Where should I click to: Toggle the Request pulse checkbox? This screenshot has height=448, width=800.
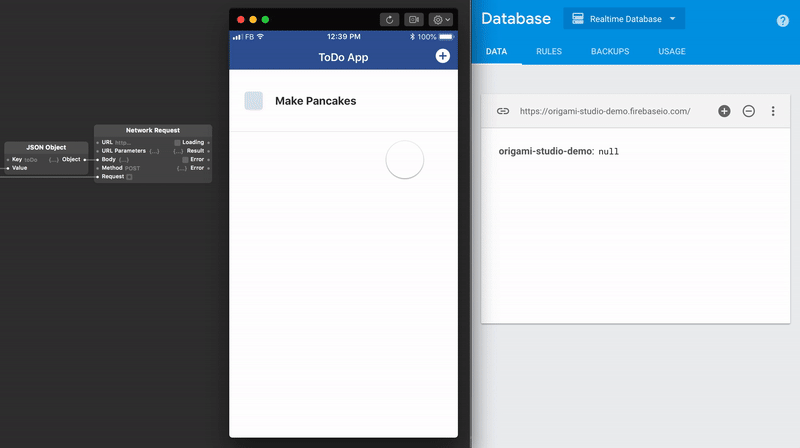click(x=129, y=177)
